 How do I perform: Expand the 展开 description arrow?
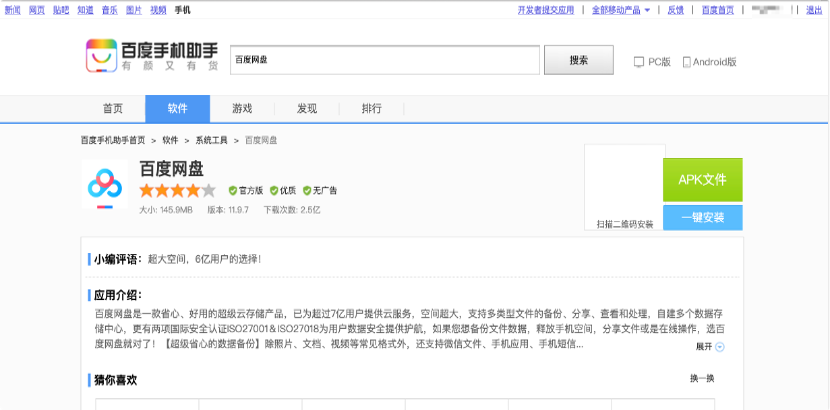(719, 347)
